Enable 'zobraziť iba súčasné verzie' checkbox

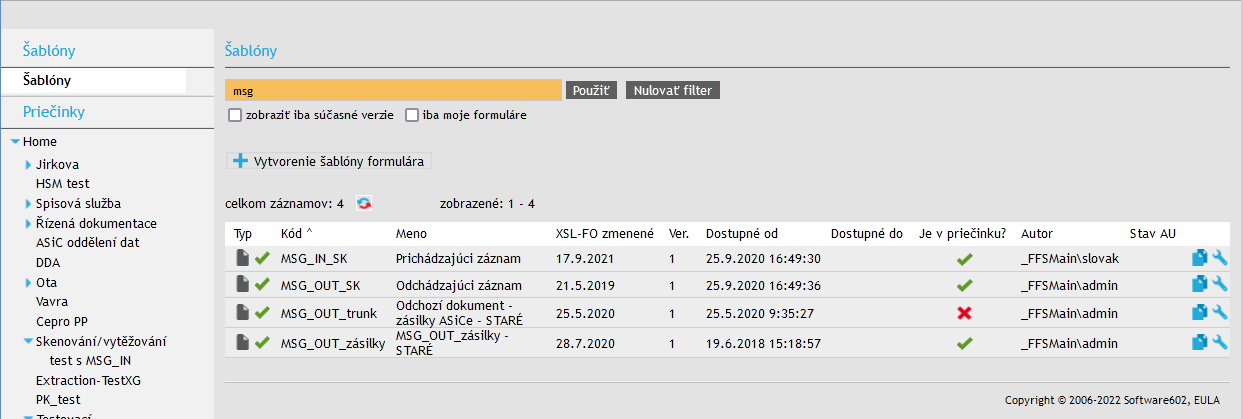point(235,115)
